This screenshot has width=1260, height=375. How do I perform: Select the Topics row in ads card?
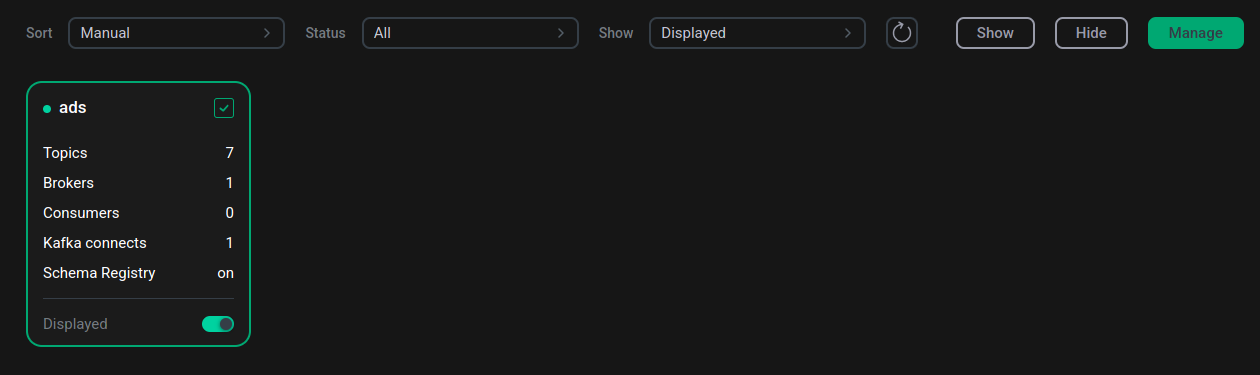click(x=138, y=153)
